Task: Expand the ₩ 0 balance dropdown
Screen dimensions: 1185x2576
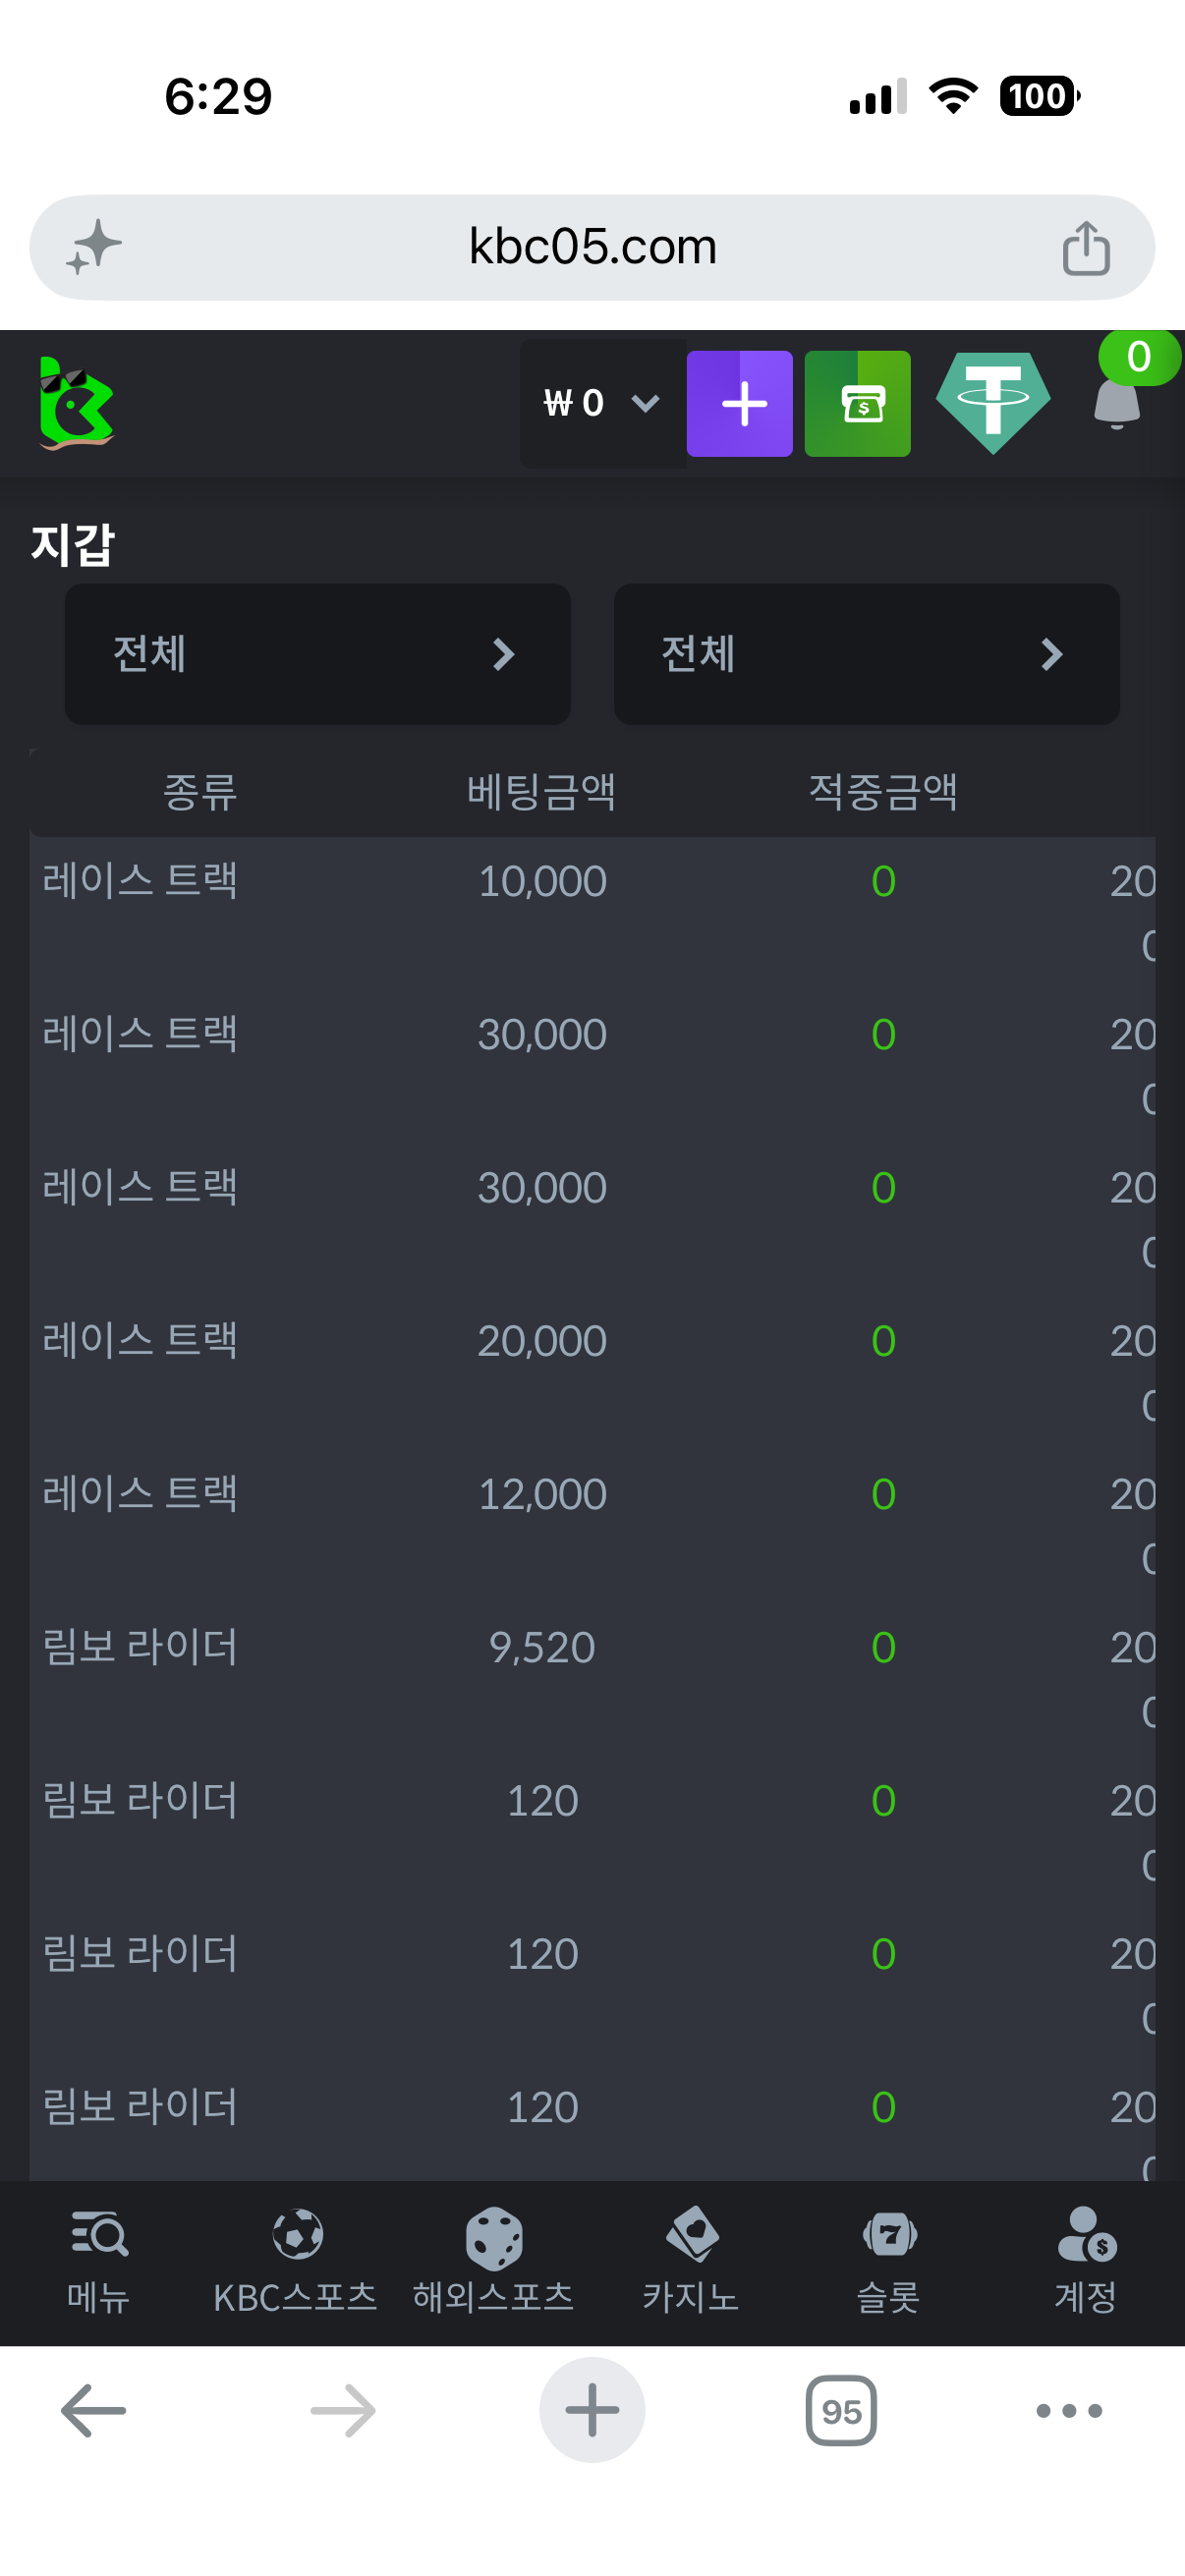Action: click(x=603, y=404)
